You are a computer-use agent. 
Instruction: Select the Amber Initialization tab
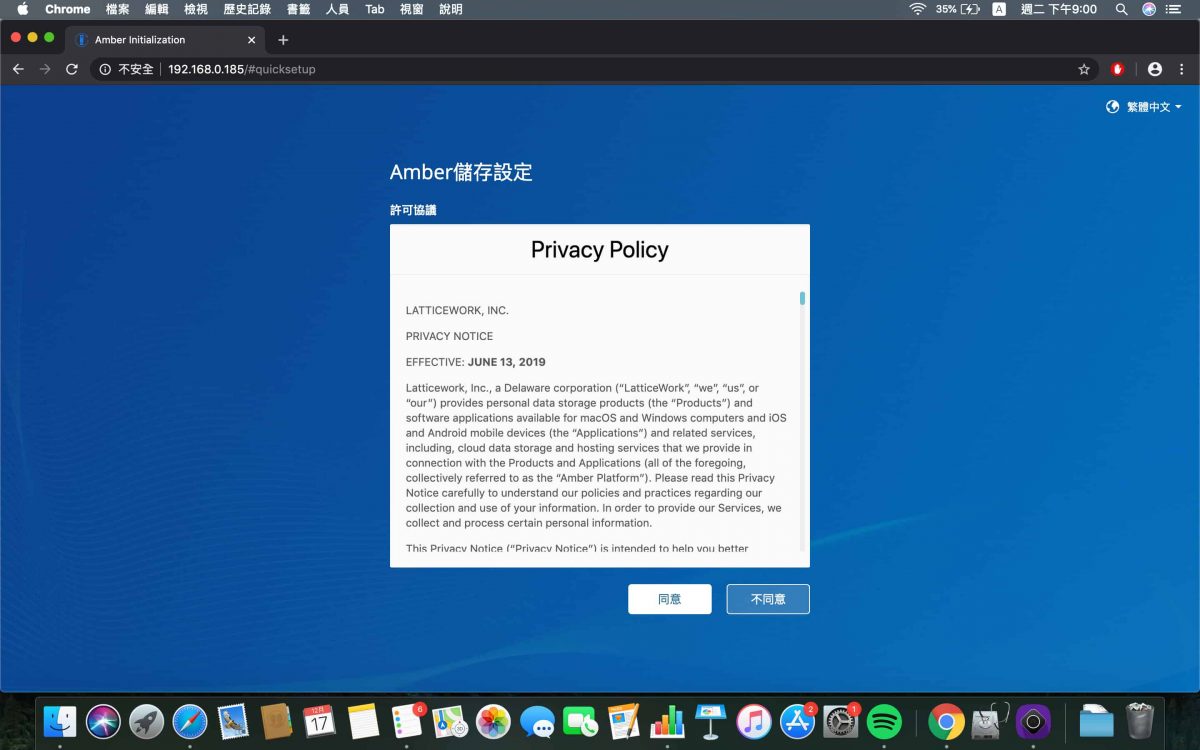(166, 40)
